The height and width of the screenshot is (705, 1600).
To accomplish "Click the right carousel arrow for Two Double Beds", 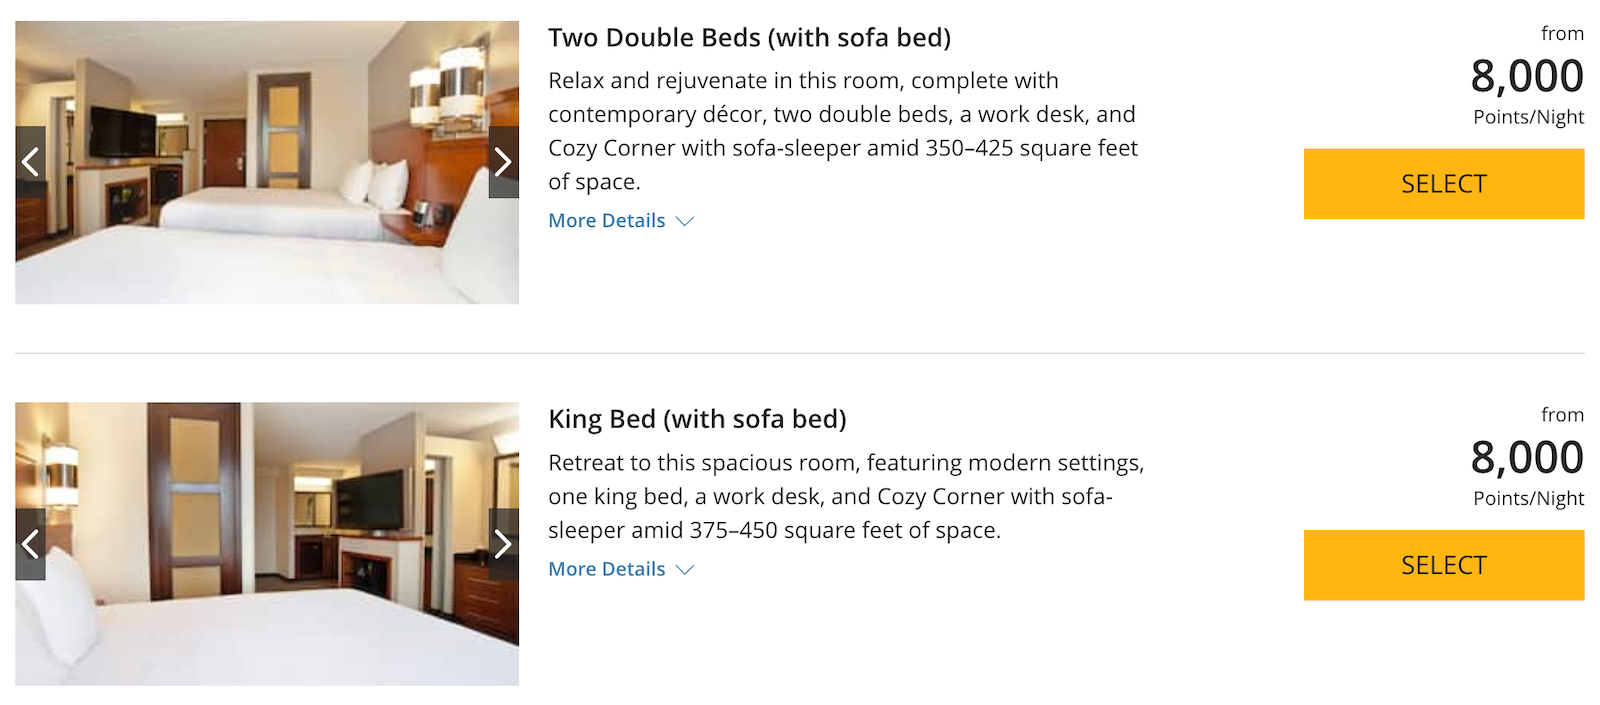I will coord(503,160).
